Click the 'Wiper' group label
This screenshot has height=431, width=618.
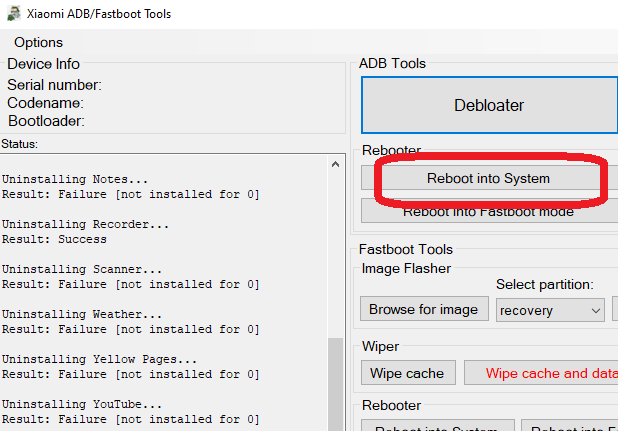[380, 346]
